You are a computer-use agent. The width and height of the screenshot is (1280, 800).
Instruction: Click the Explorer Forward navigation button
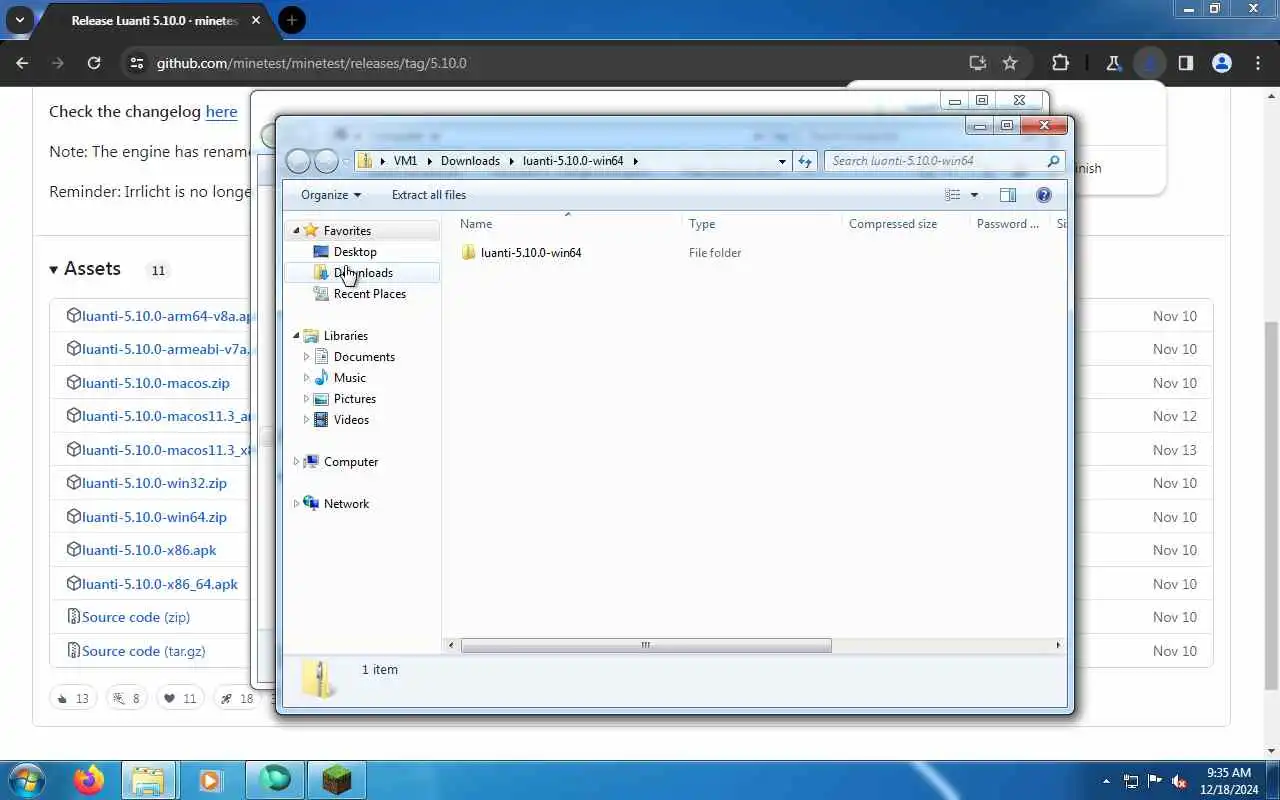(326, 161)
